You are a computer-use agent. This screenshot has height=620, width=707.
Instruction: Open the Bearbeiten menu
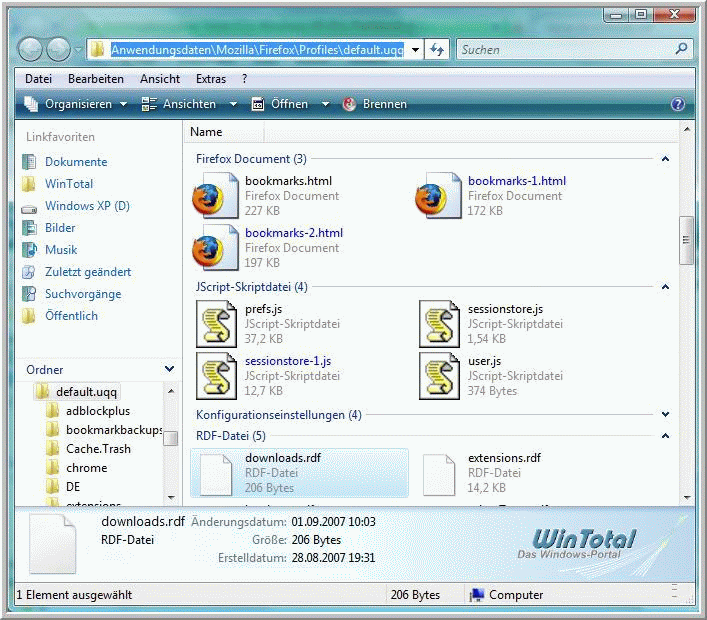[x=96, y=79]
